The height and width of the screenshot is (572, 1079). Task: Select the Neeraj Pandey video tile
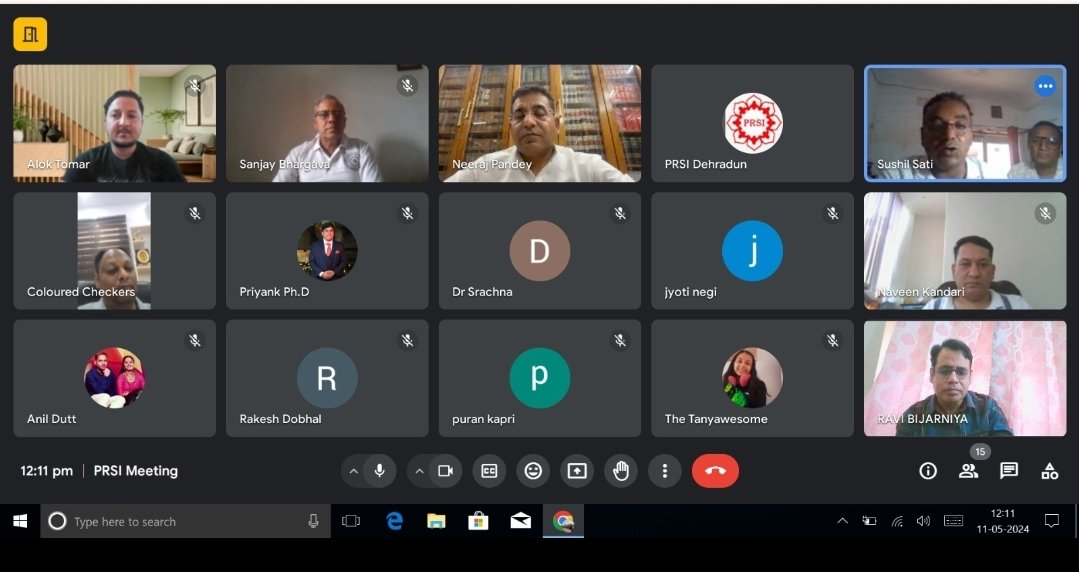click(540, 123)
